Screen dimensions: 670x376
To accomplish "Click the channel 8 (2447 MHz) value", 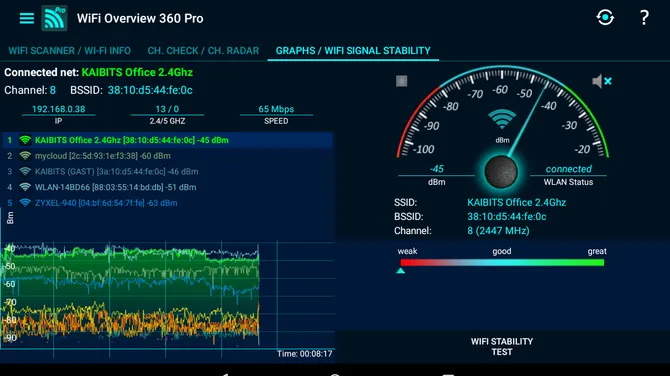I will [x=498, y=231].
